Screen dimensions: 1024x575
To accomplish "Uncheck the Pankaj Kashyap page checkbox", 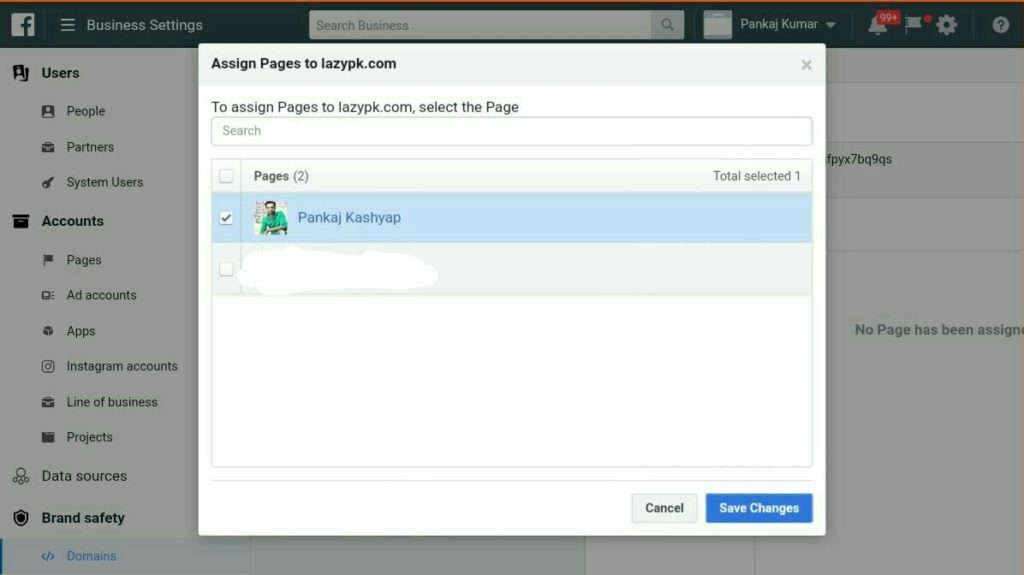I will 226,218.
